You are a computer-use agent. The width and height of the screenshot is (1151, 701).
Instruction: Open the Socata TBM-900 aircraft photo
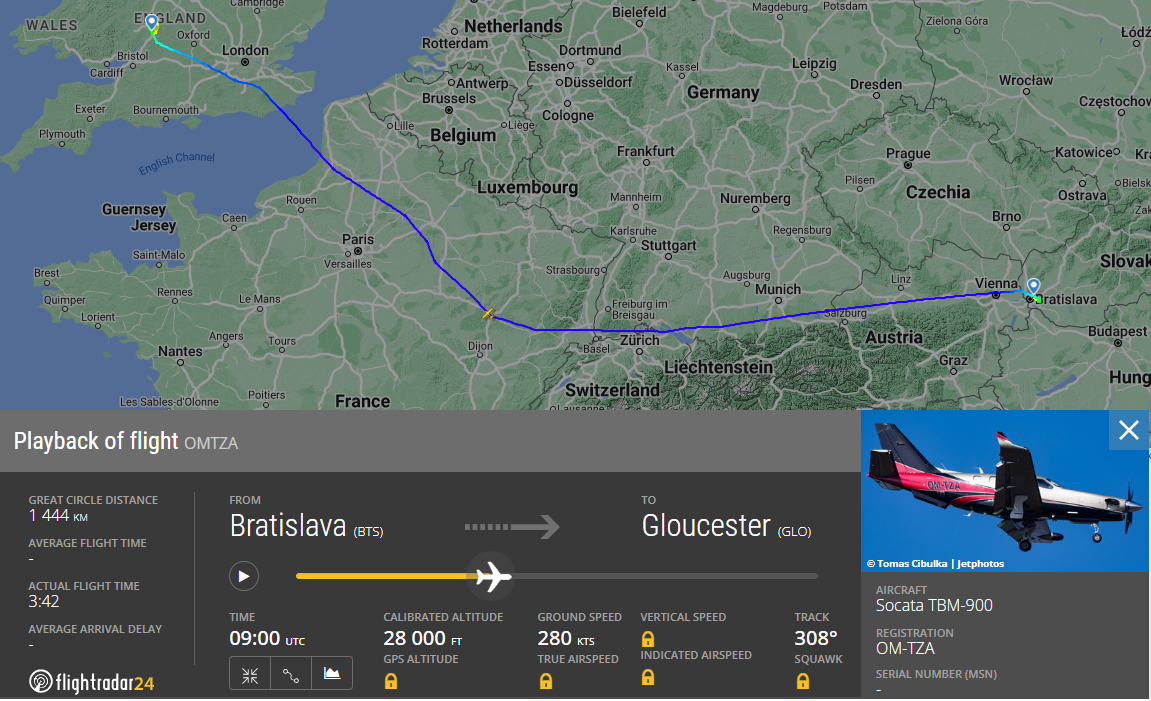coord(1004,490)
